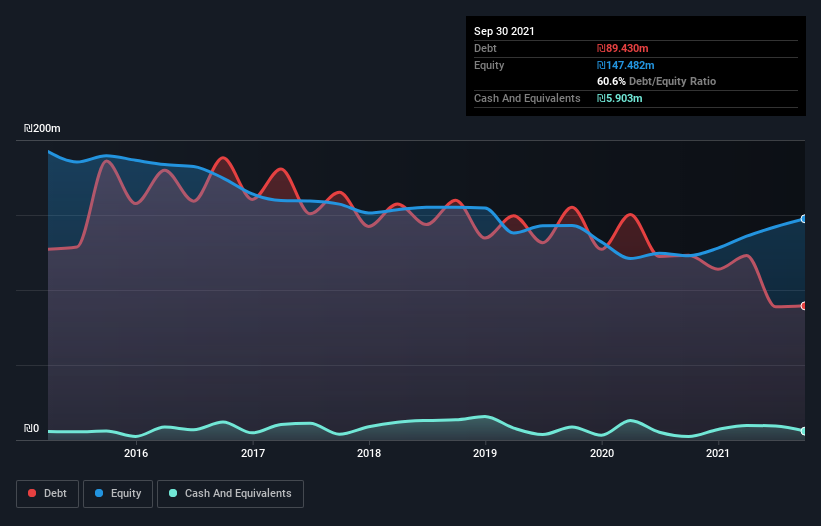Click the ₪200m y-axis label
The height and width of the screenshot is (526, 821).
click(42, 128)
